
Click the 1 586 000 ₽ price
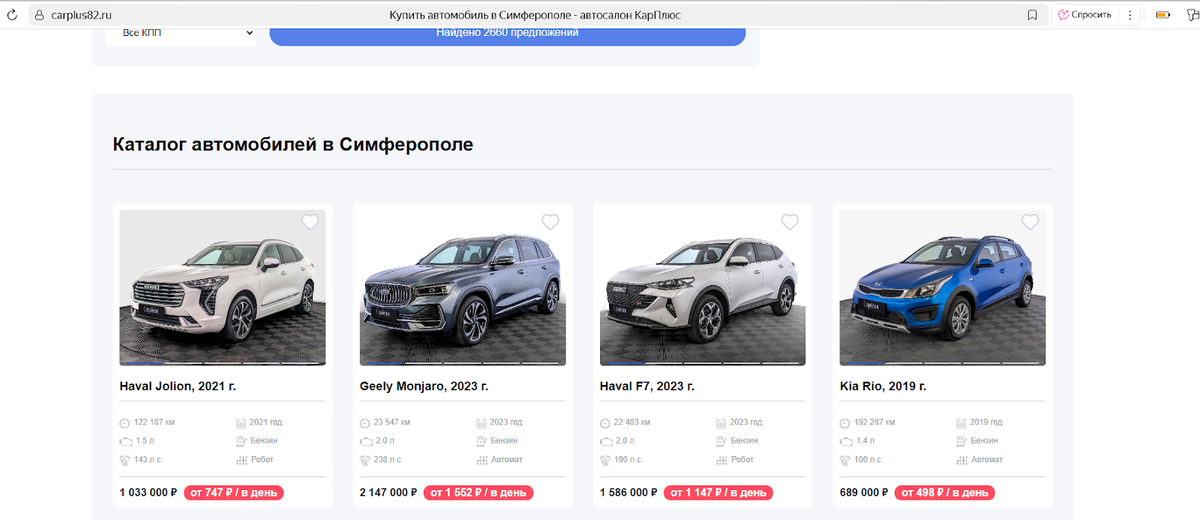[x=628, y=493]
